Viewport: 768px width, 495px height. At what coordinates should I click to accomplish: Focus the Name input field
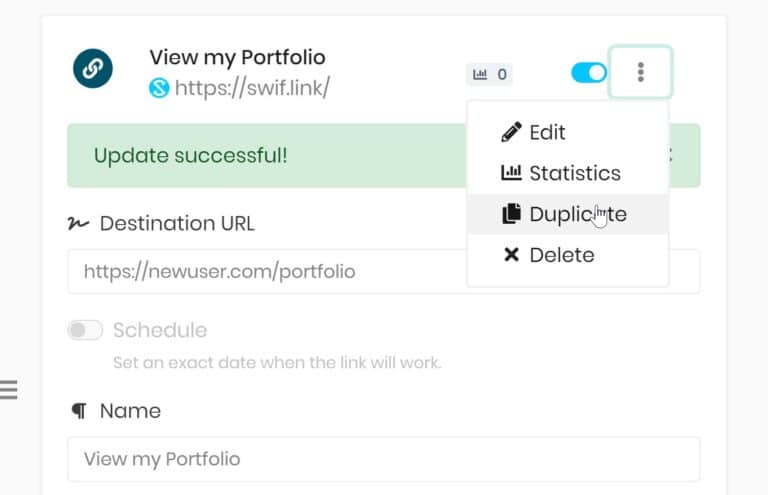pyautogui.click(x=384, y=459)
